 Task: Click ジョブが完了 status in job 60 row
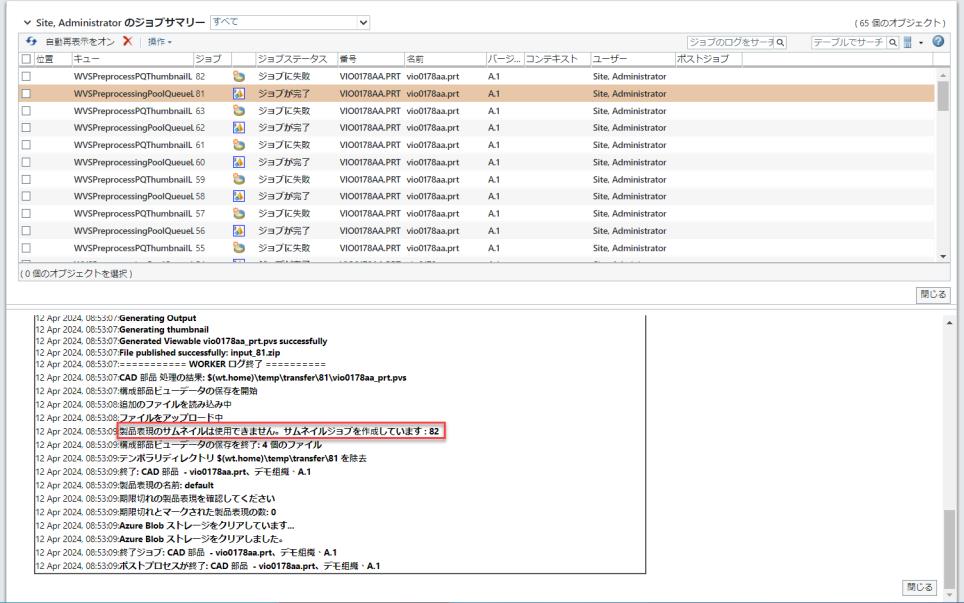pos(284,162)
